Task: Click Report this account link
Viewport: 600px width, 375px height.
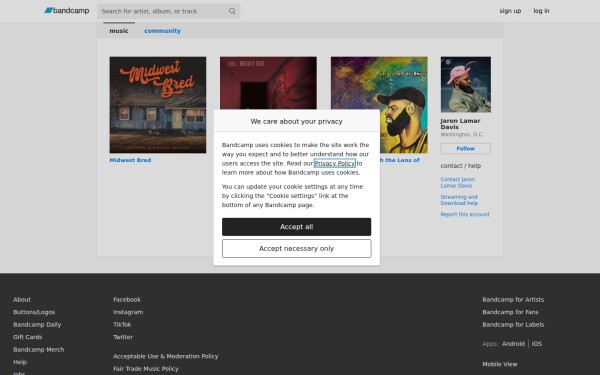Action: coord(465,214)
